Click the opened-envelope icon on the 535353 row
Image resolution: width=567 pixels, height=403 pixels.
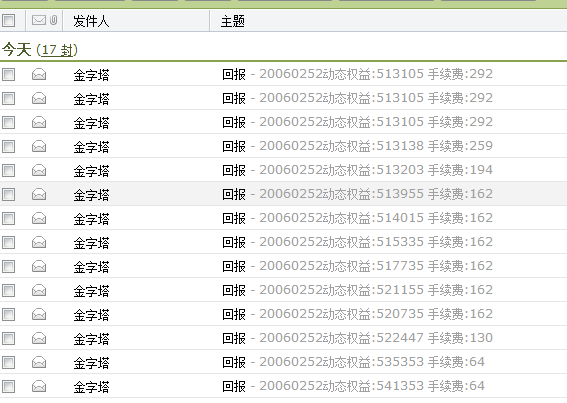click(39, 362)
